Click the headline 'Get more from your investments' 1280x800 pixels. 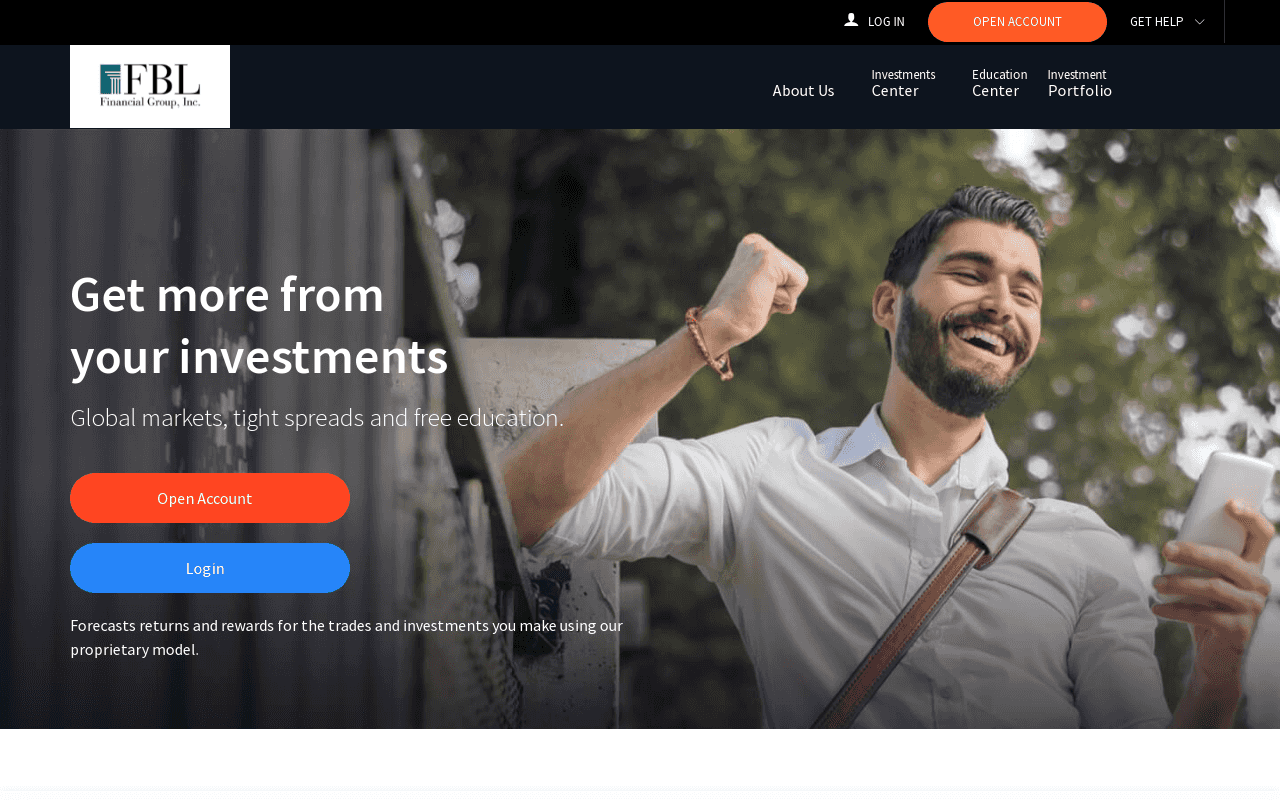259,325
